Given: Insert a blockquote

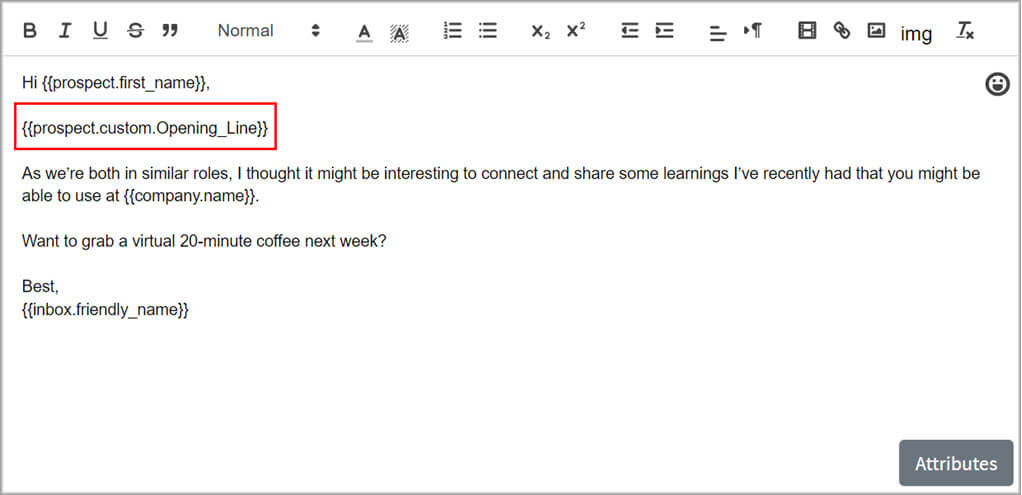Looking at the screenshot, I should 170,31.
